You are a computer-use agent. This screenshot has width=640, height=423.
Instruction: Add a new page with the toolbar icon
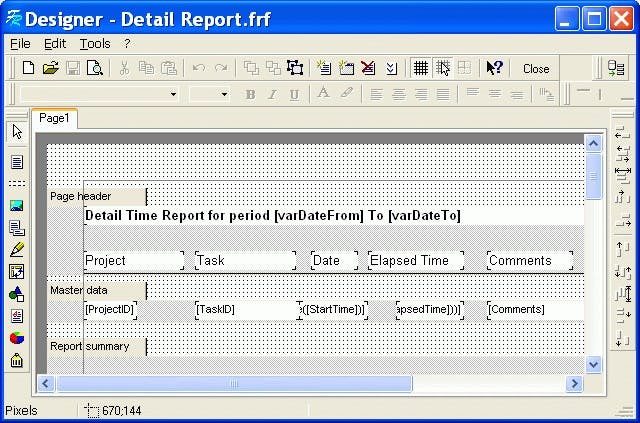point(324,68)
